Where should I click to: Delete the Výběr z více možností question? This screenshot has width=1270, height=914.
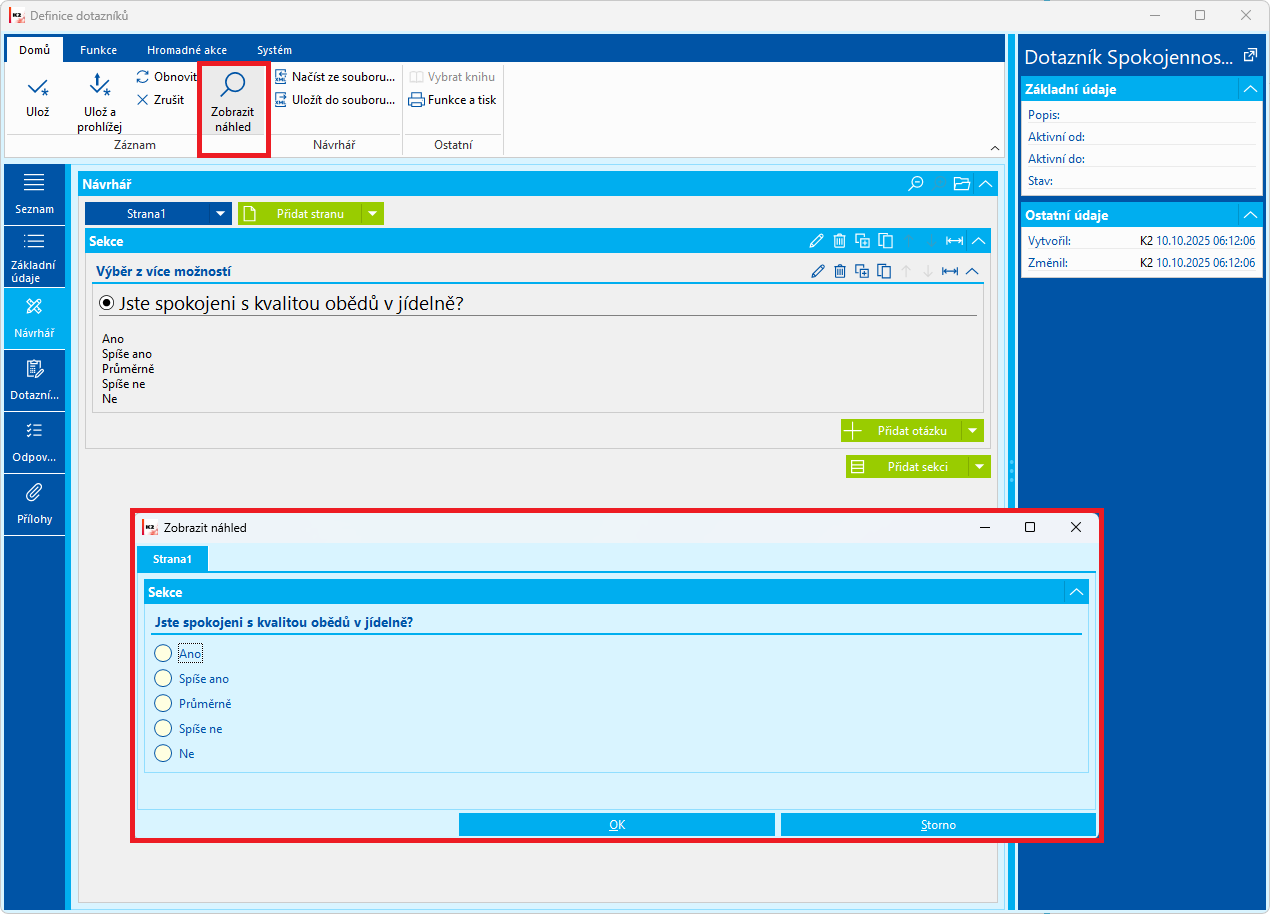pos(840,271)
